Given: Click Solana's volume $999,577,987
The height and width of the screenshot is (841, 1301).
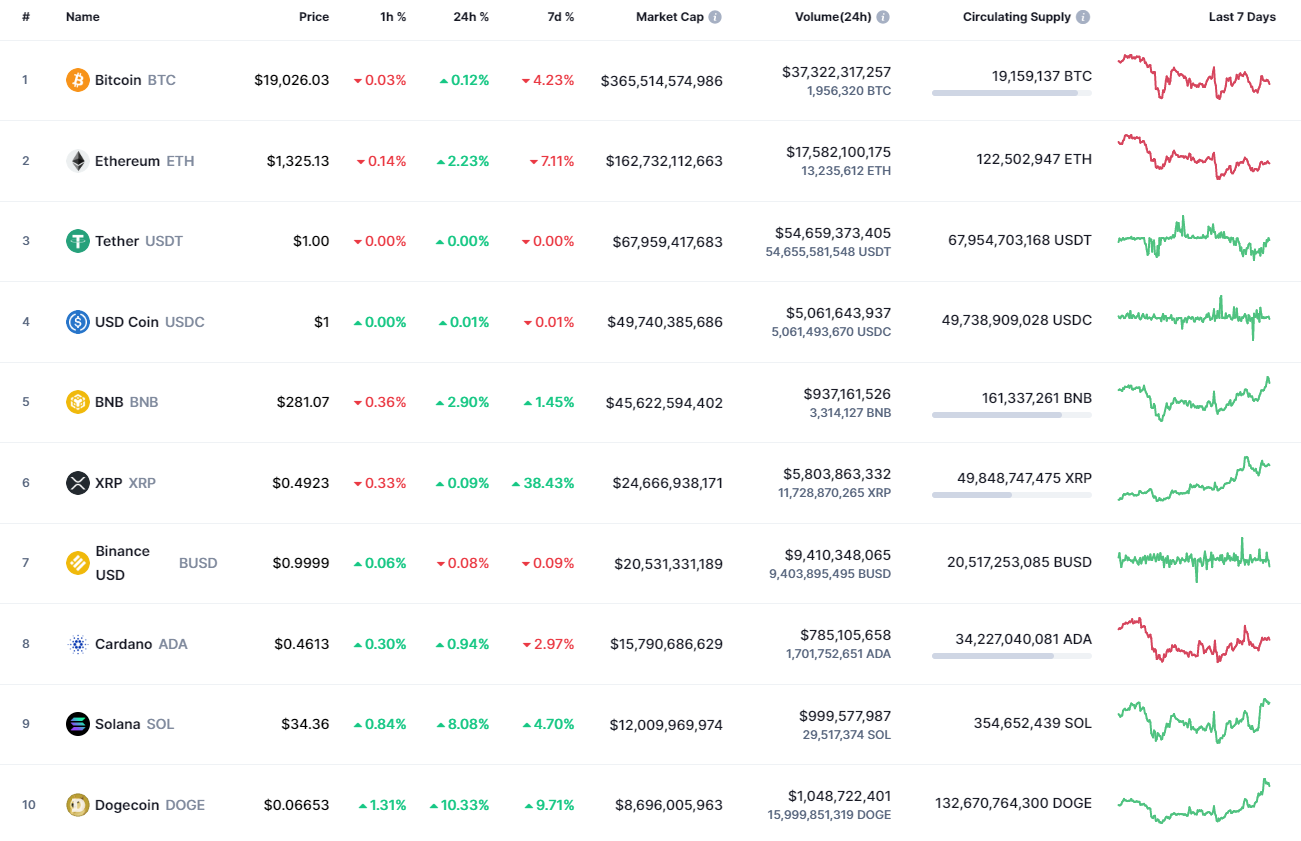Looking at the screenshot, I should point(845,716).
